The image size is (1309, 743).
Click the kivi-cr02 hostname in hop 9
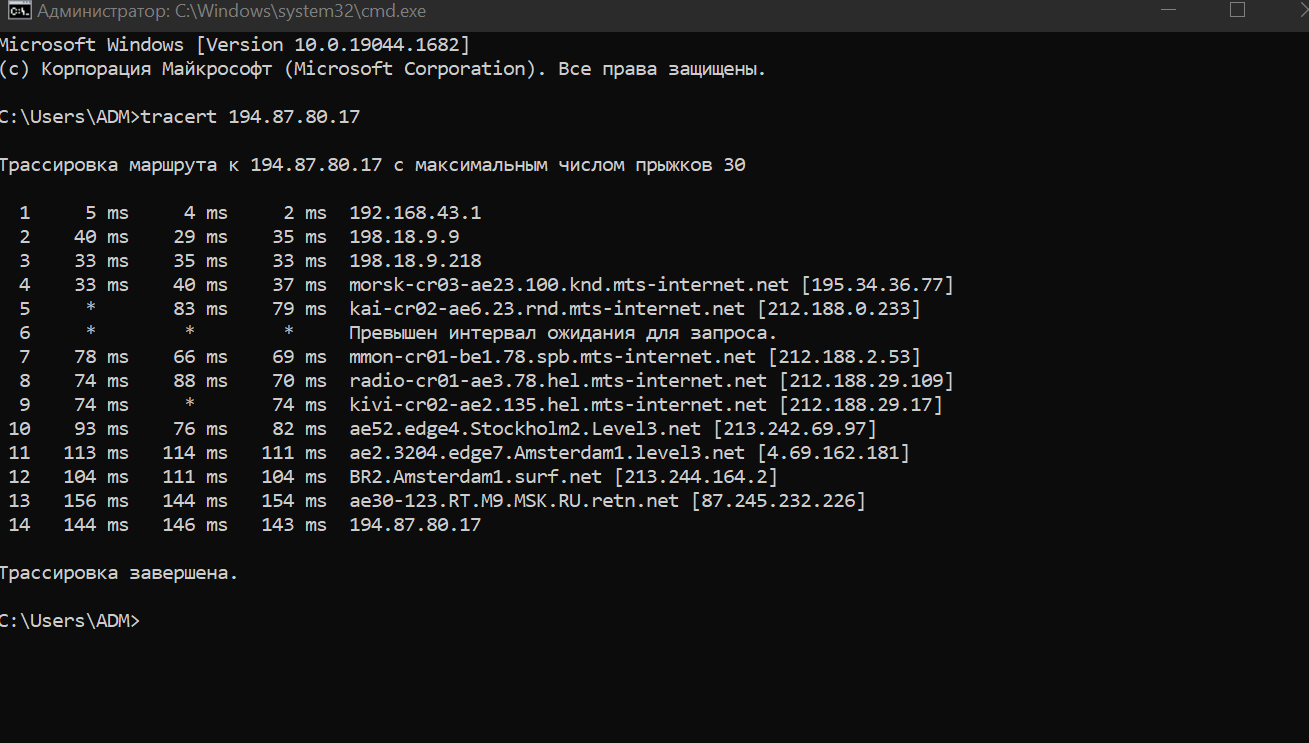557,405
